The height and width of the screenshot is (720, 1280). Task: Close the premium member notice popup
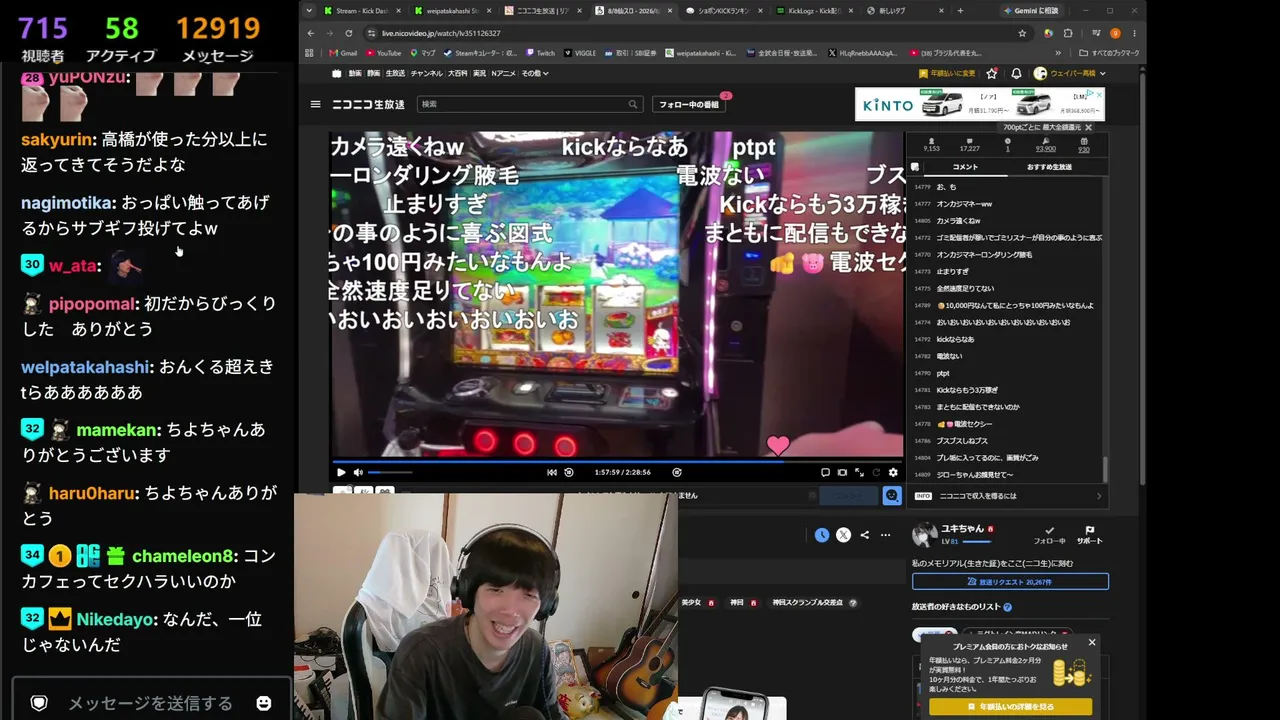click(x=1092, y=642)
